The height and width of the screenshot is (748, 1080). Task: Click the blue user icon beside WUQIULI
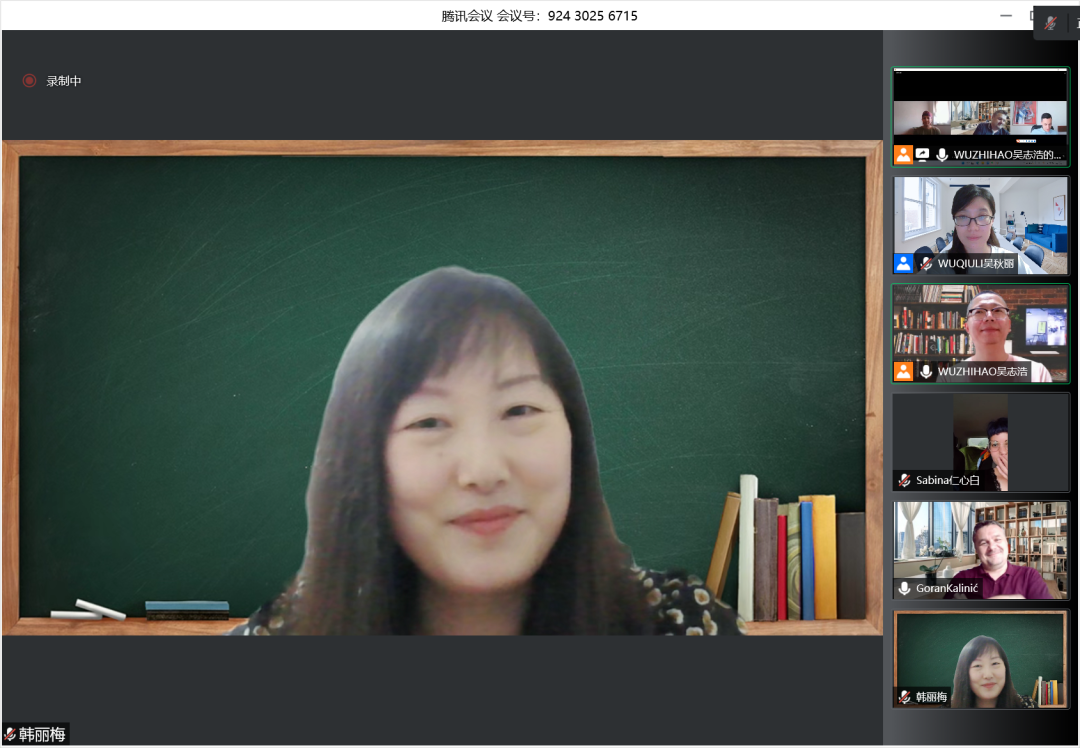click(x=904, y=264)
